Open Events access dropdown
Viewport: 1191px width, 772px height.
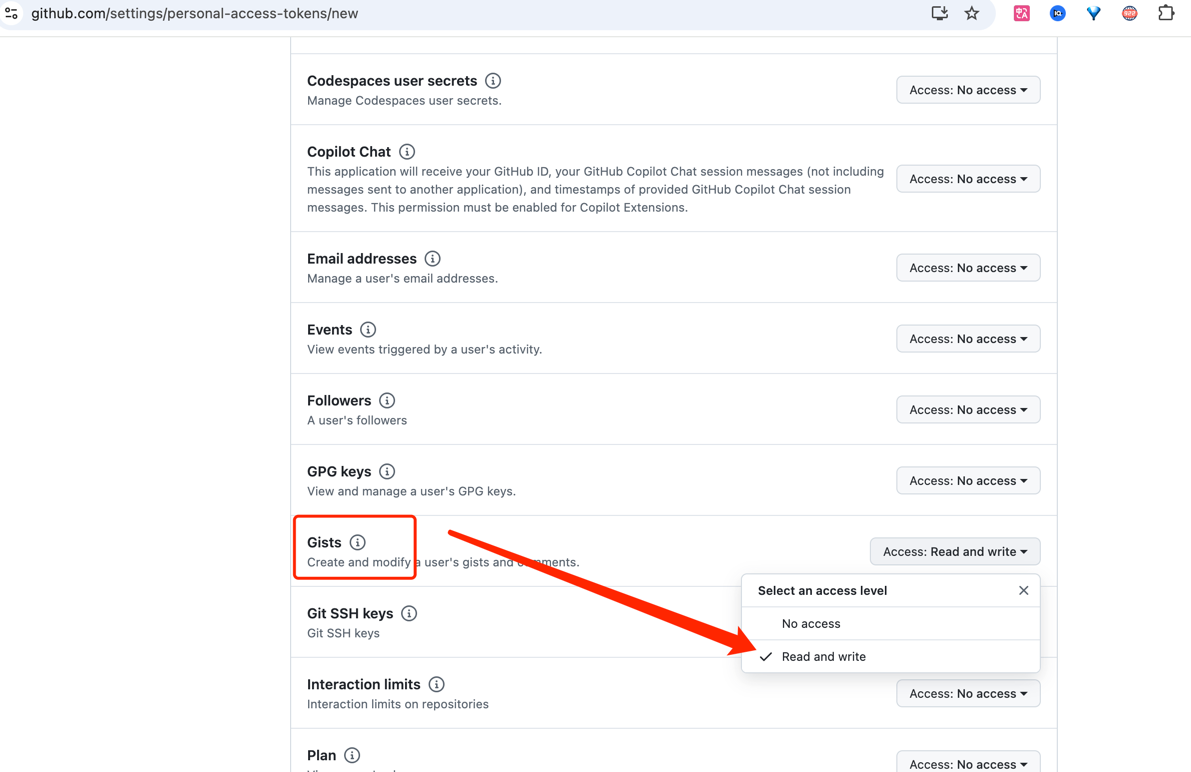[968, 338]
